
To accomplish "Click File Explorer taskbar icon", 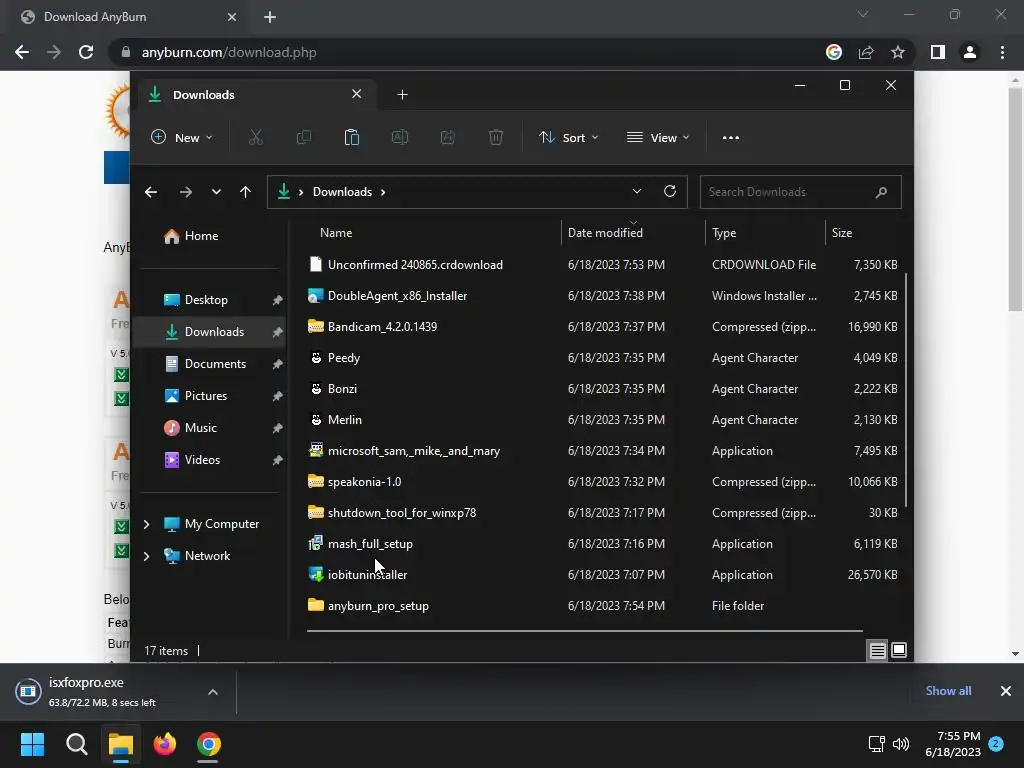I will 121,744.
